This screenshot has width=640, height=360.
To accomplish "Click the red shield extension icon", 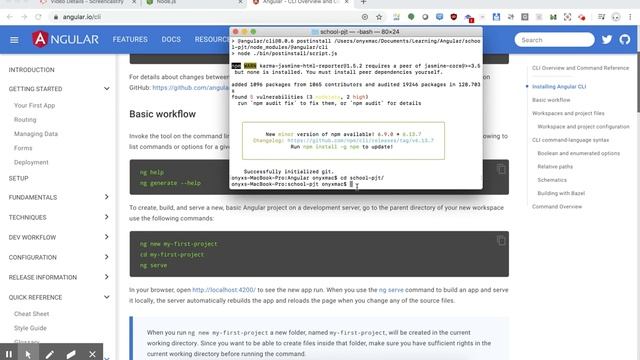I will (453, 17).
